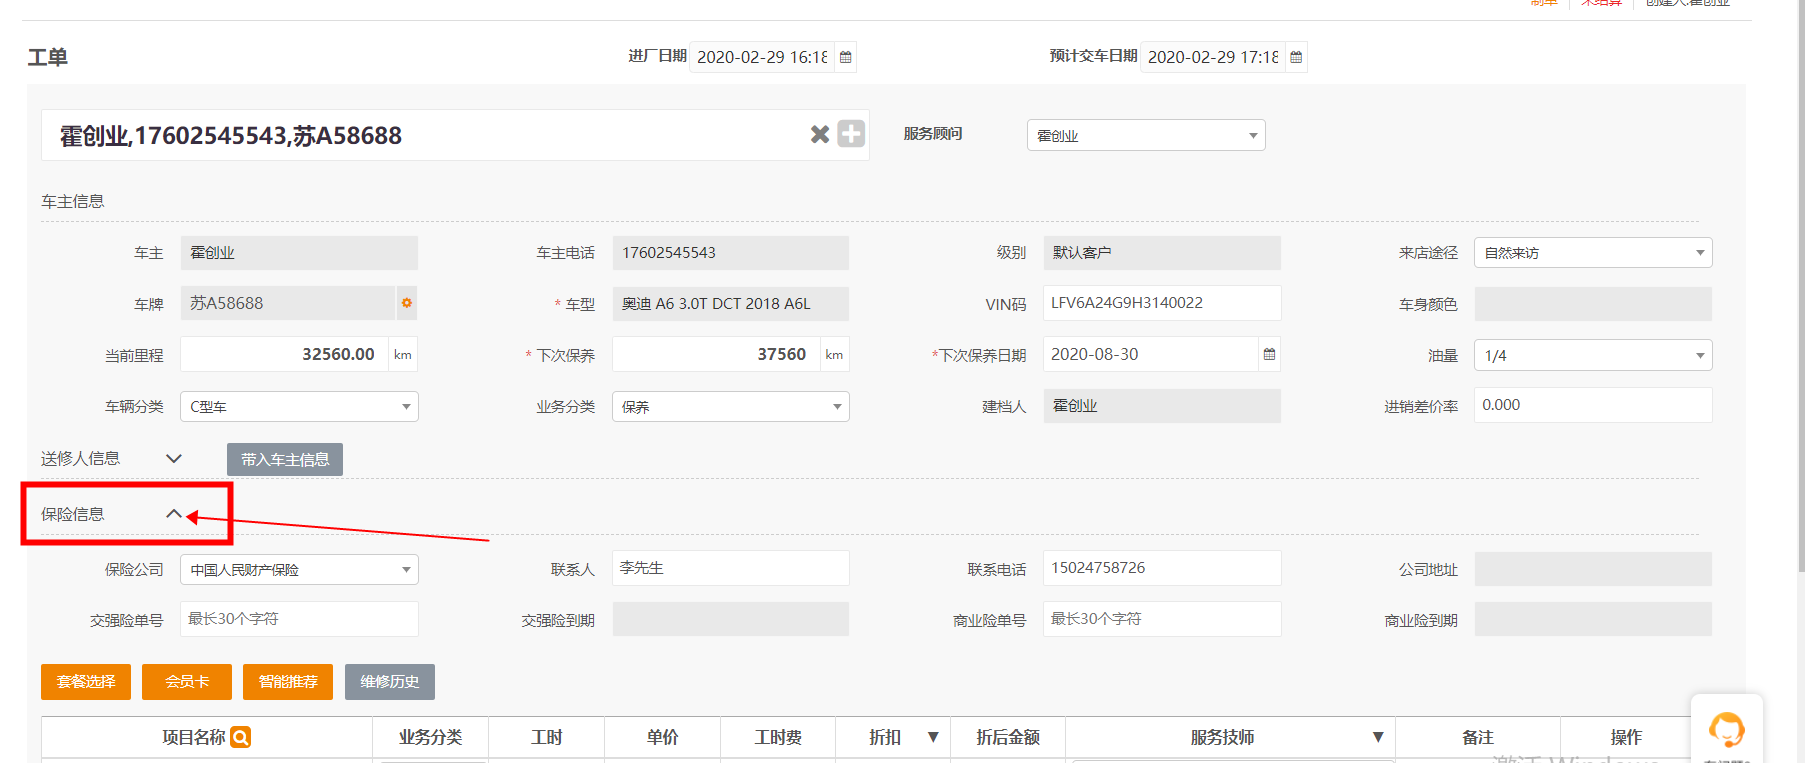The image size is (1805, 763).
Task: Open calendar icon for 下次保养日期
Action: click(x=1269, y=354)
